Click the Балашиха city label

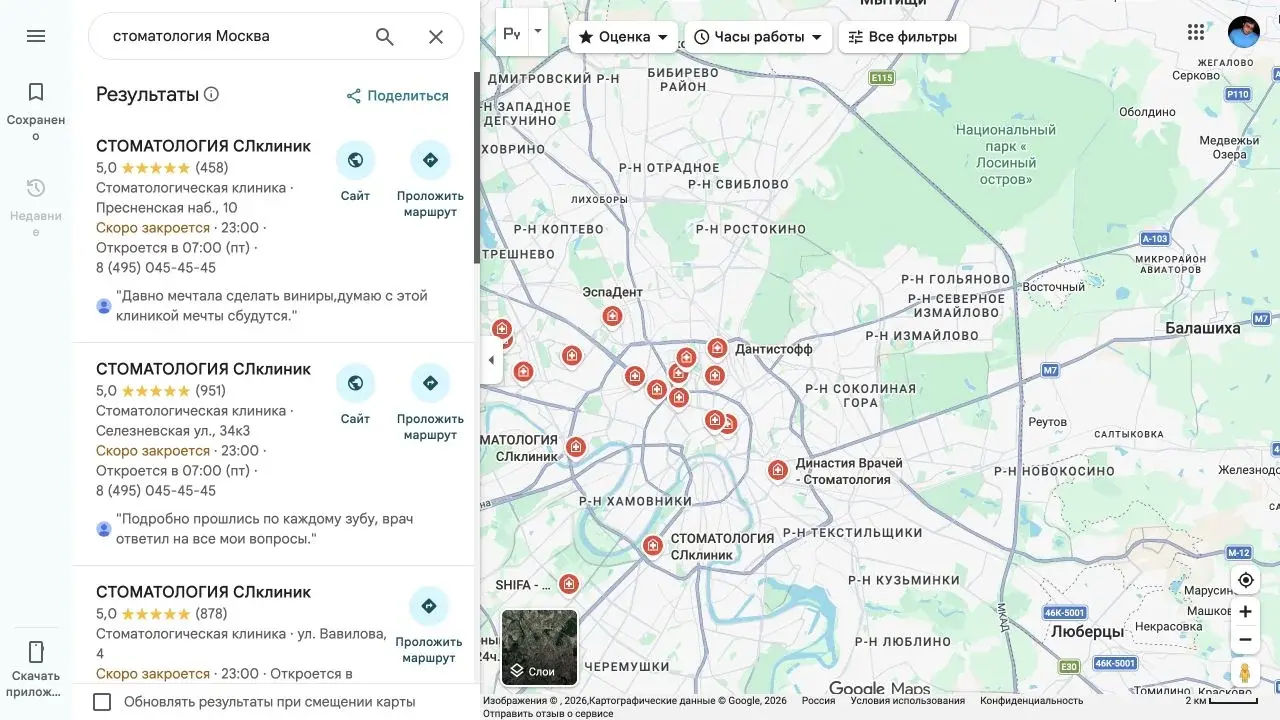(x=1202, y=328)
